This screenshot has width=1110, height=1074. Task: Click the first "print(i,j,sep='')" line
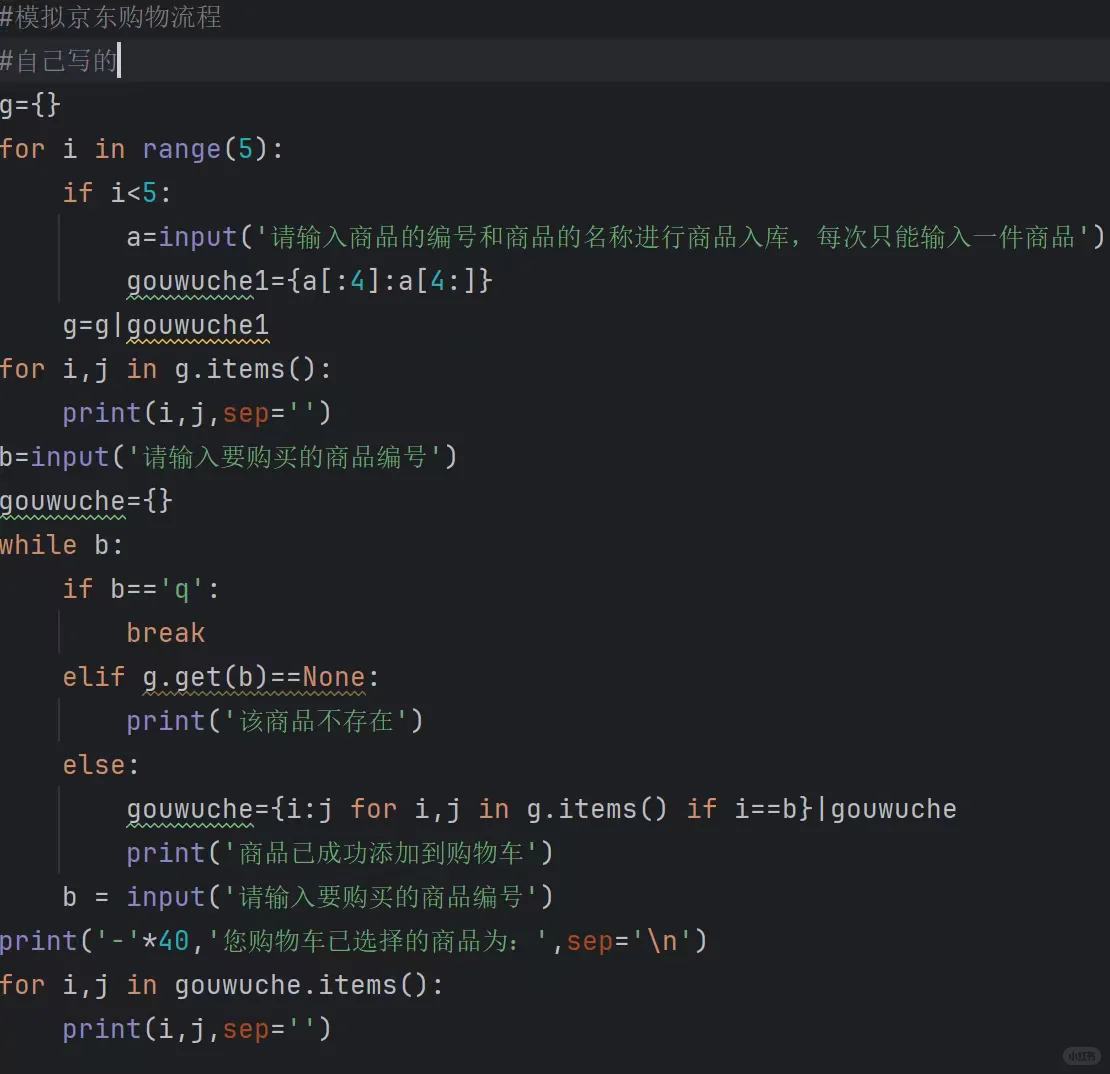pyautogui.click(x=197, y=413)
